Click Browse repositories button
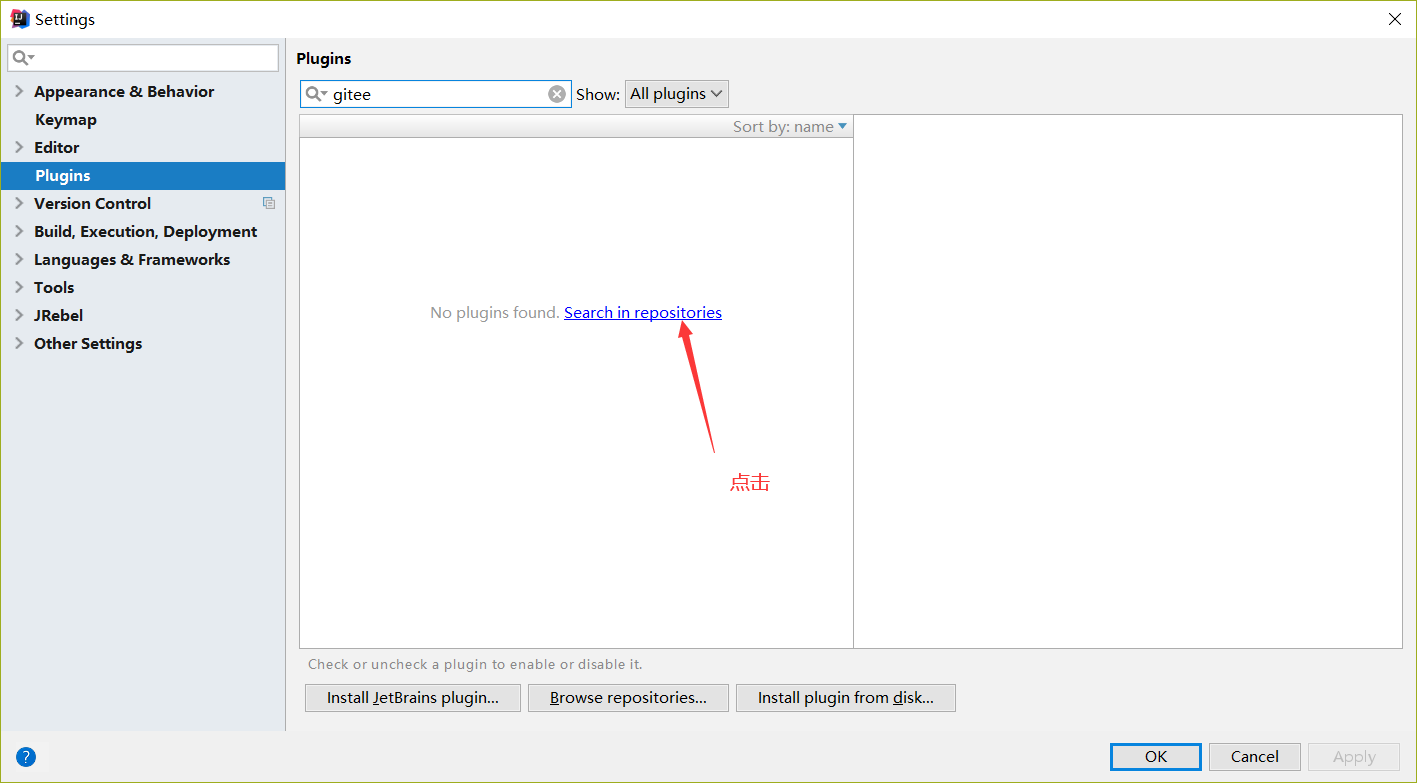Image resolution: width=1417 pixels, height=783 pixels. [x=628, y=698]
